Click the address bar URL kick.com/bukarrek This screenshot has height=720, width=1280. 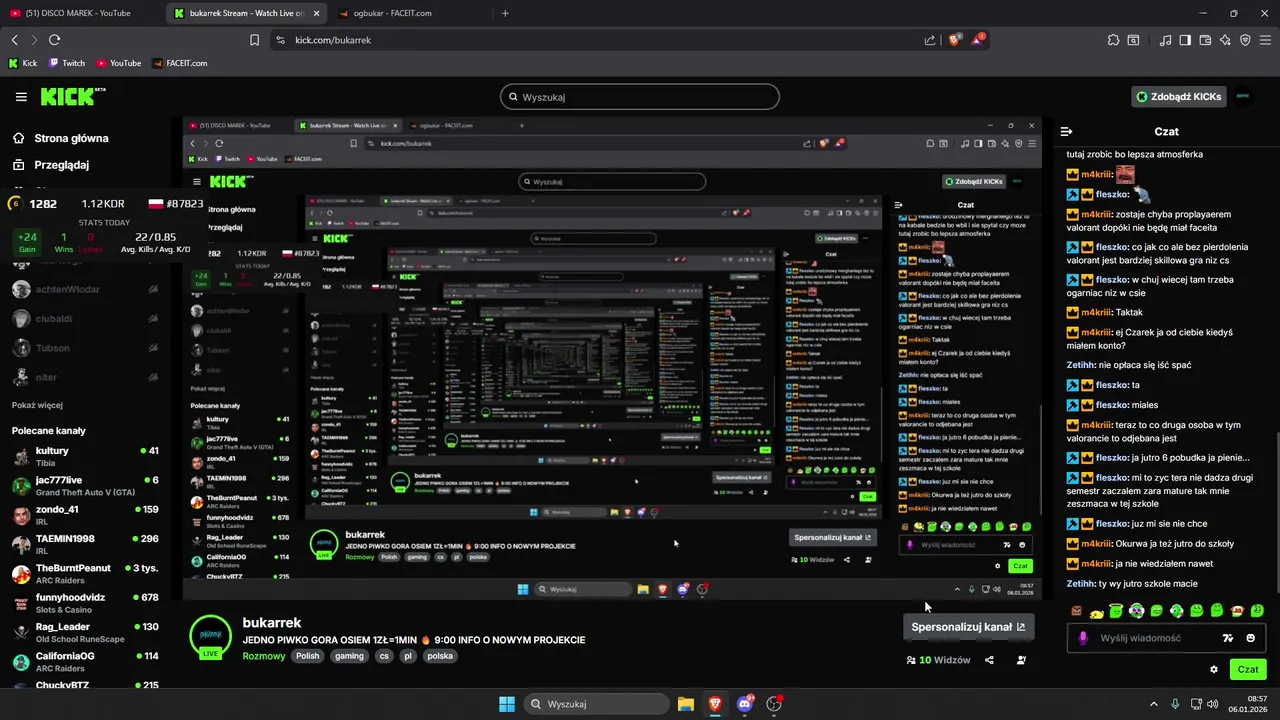click(x=333, y=40)
